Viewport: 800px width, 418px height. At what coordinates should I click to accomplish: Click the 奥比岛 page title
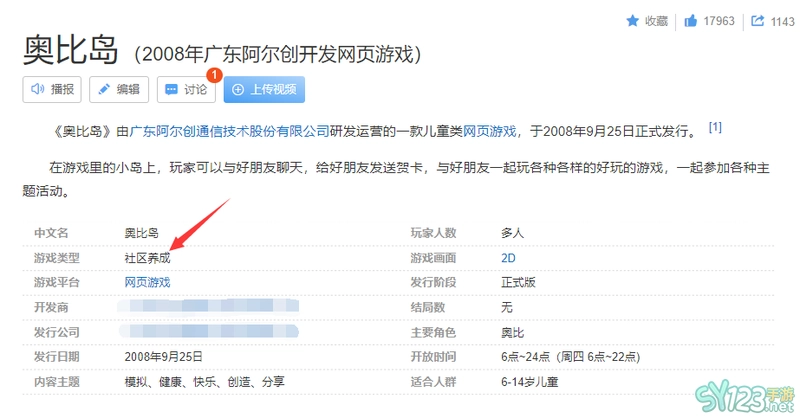point(70,50)
